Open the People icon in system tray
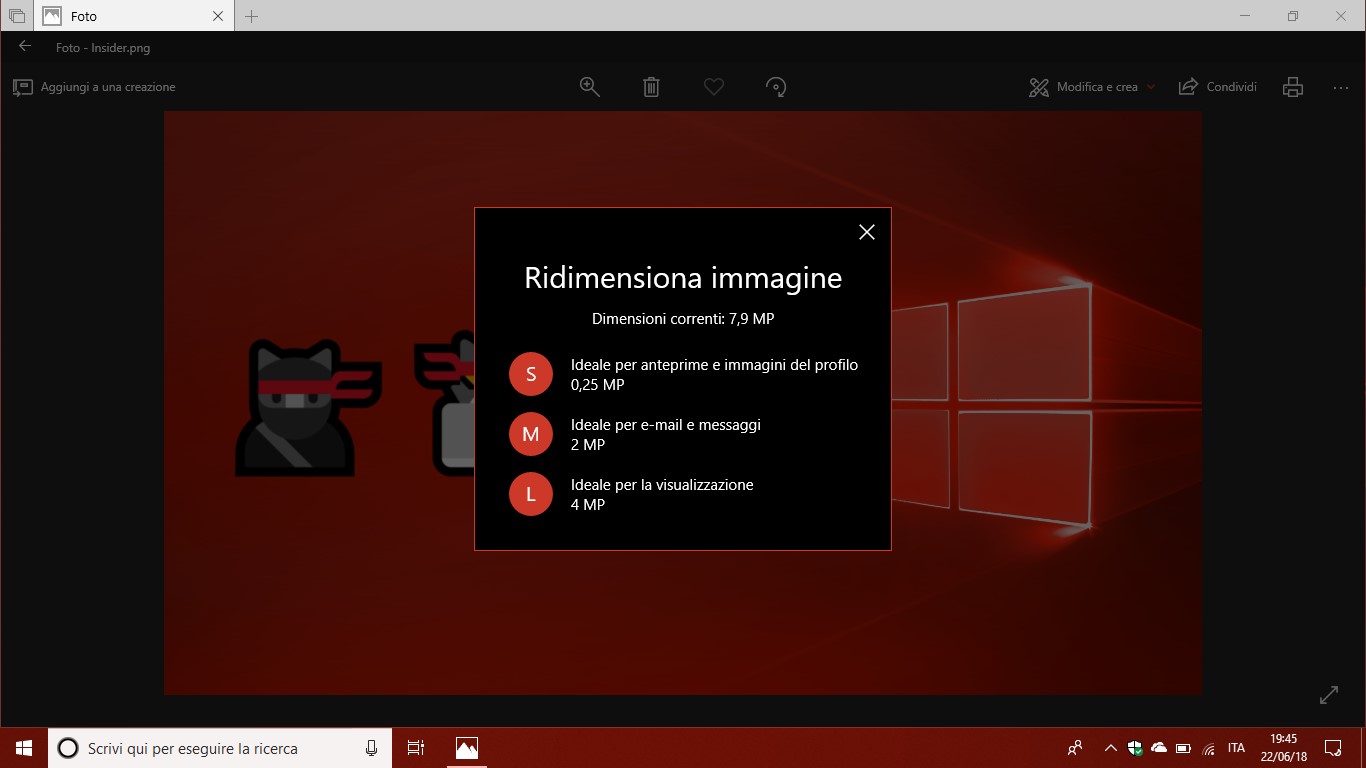This screenshot has height=768, width=1366. click(x=1075, y=748)
